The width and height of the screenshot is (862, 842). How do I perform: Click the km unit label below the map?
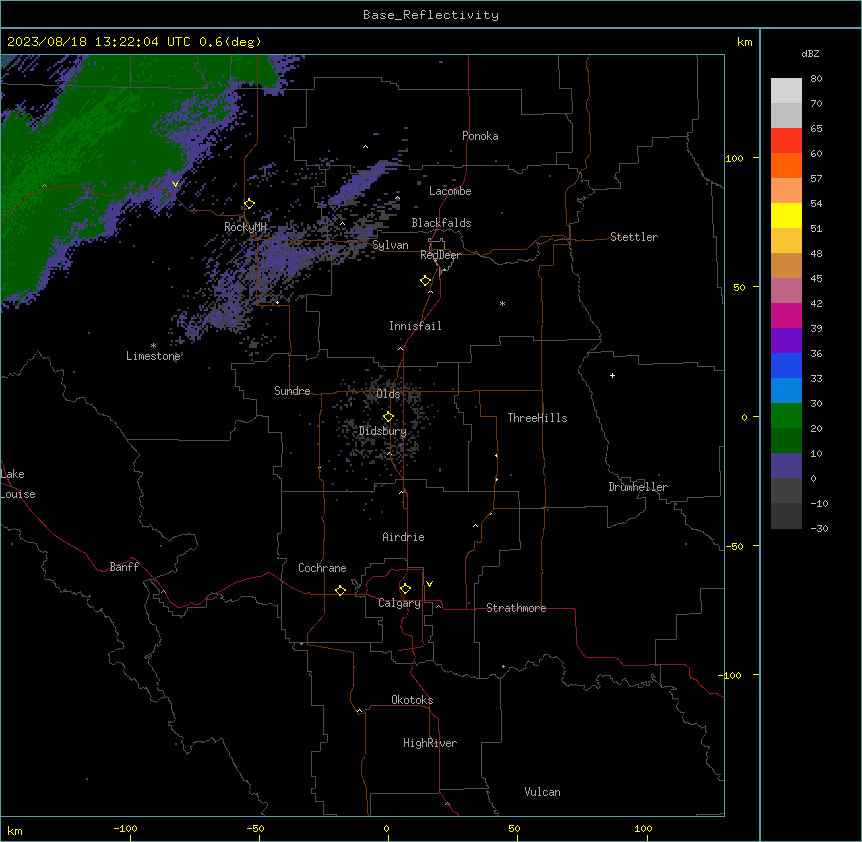tap(15, 830)
